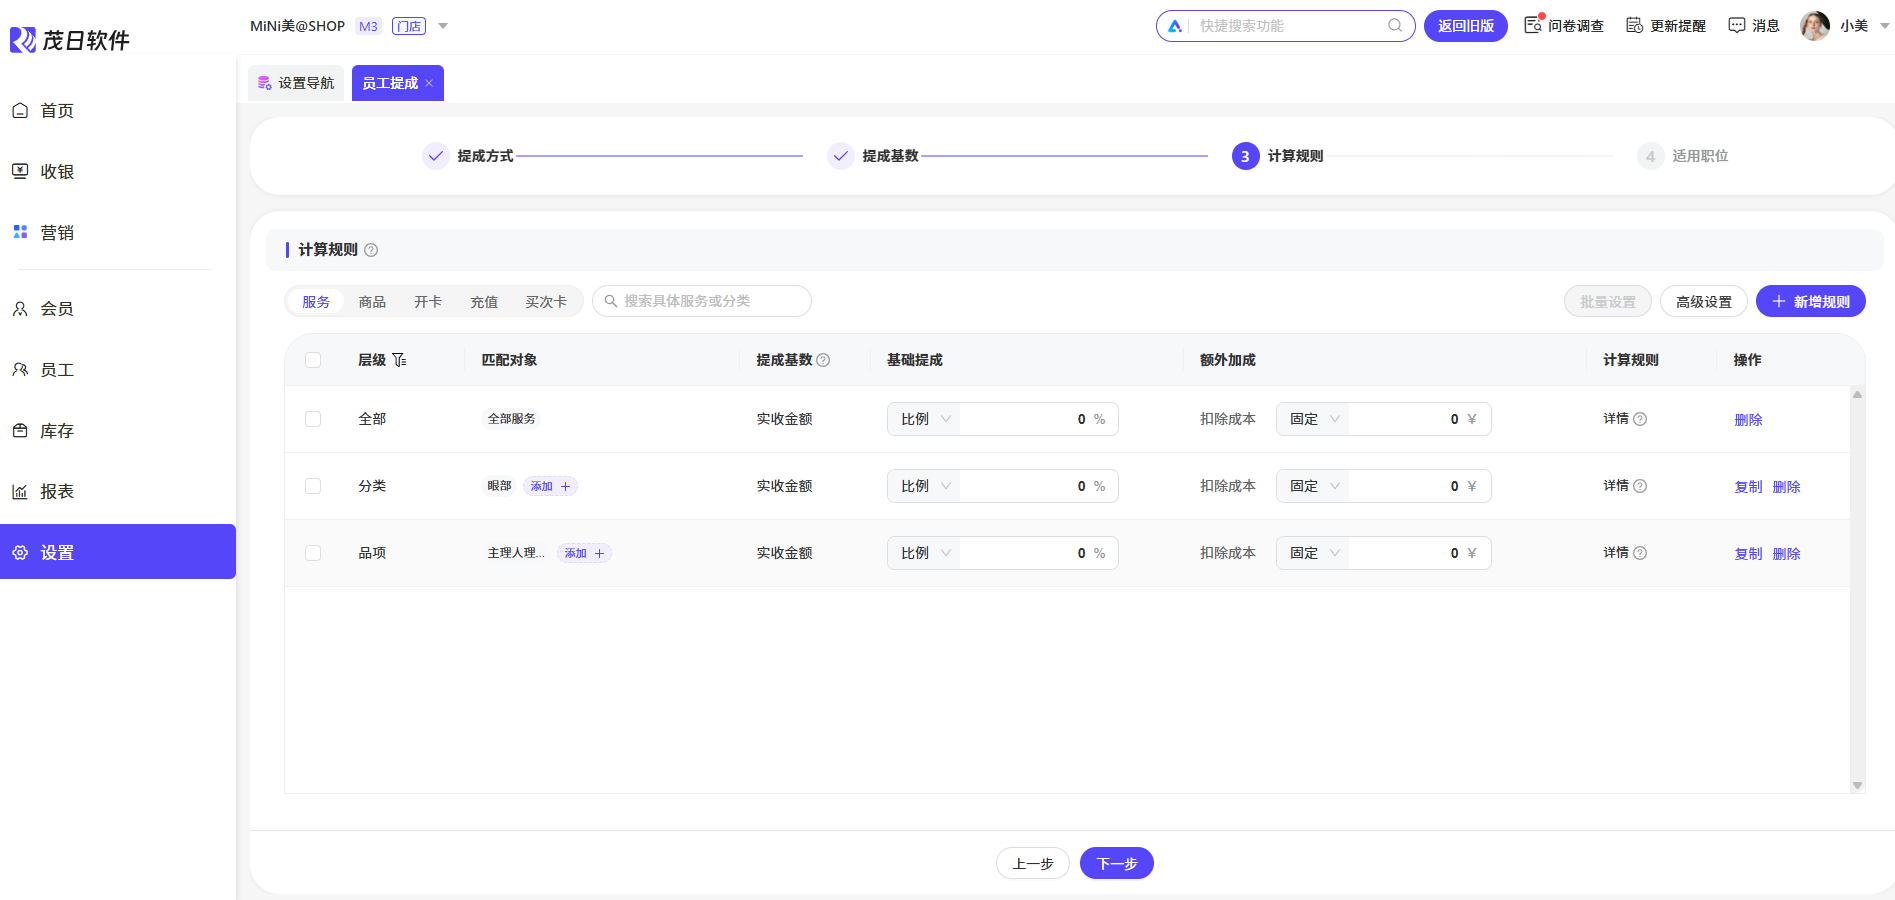The image size is (1895, 900).
Task: Open the 更新提醒 update reminder
Action: coord(1666,26)
